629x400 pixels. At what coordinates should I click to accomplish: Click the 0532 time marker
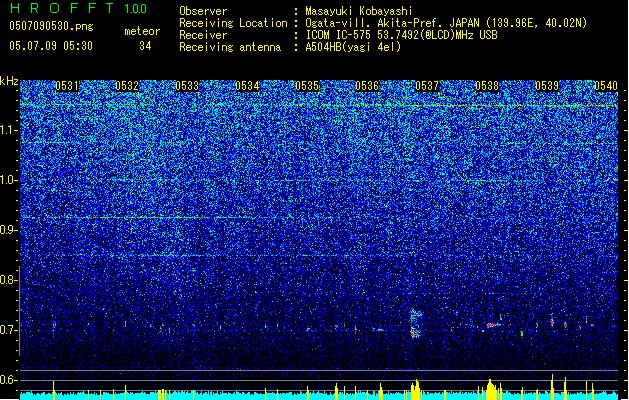pyautogui.click(x=127, y=86)
